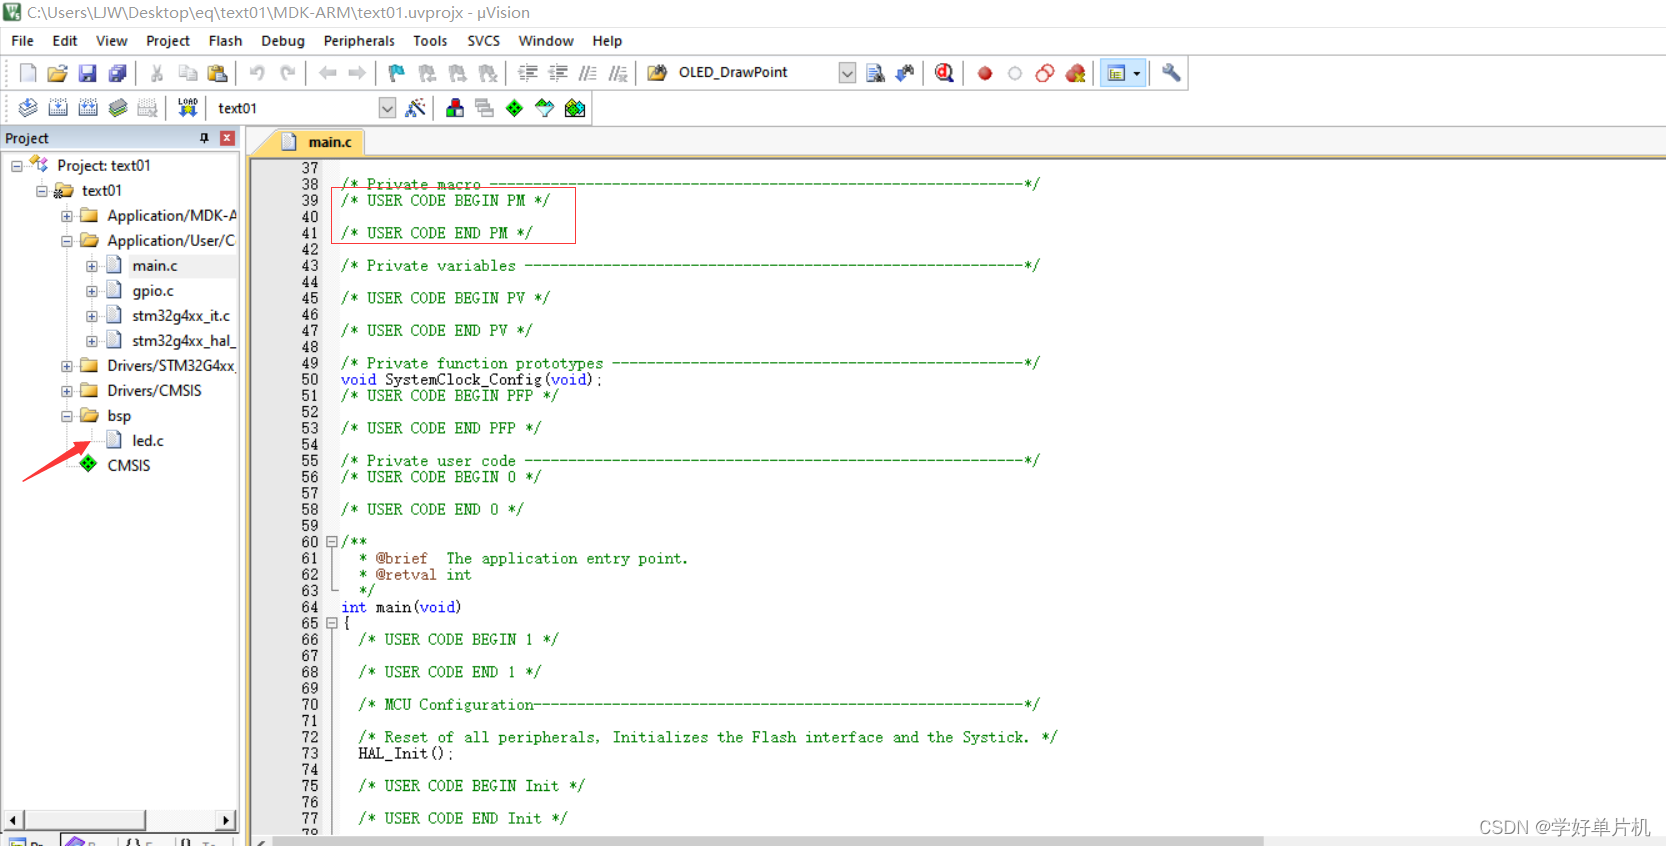Collapse text01 target node
Viewport: 1666px width, 846px height.
[42, 191]
